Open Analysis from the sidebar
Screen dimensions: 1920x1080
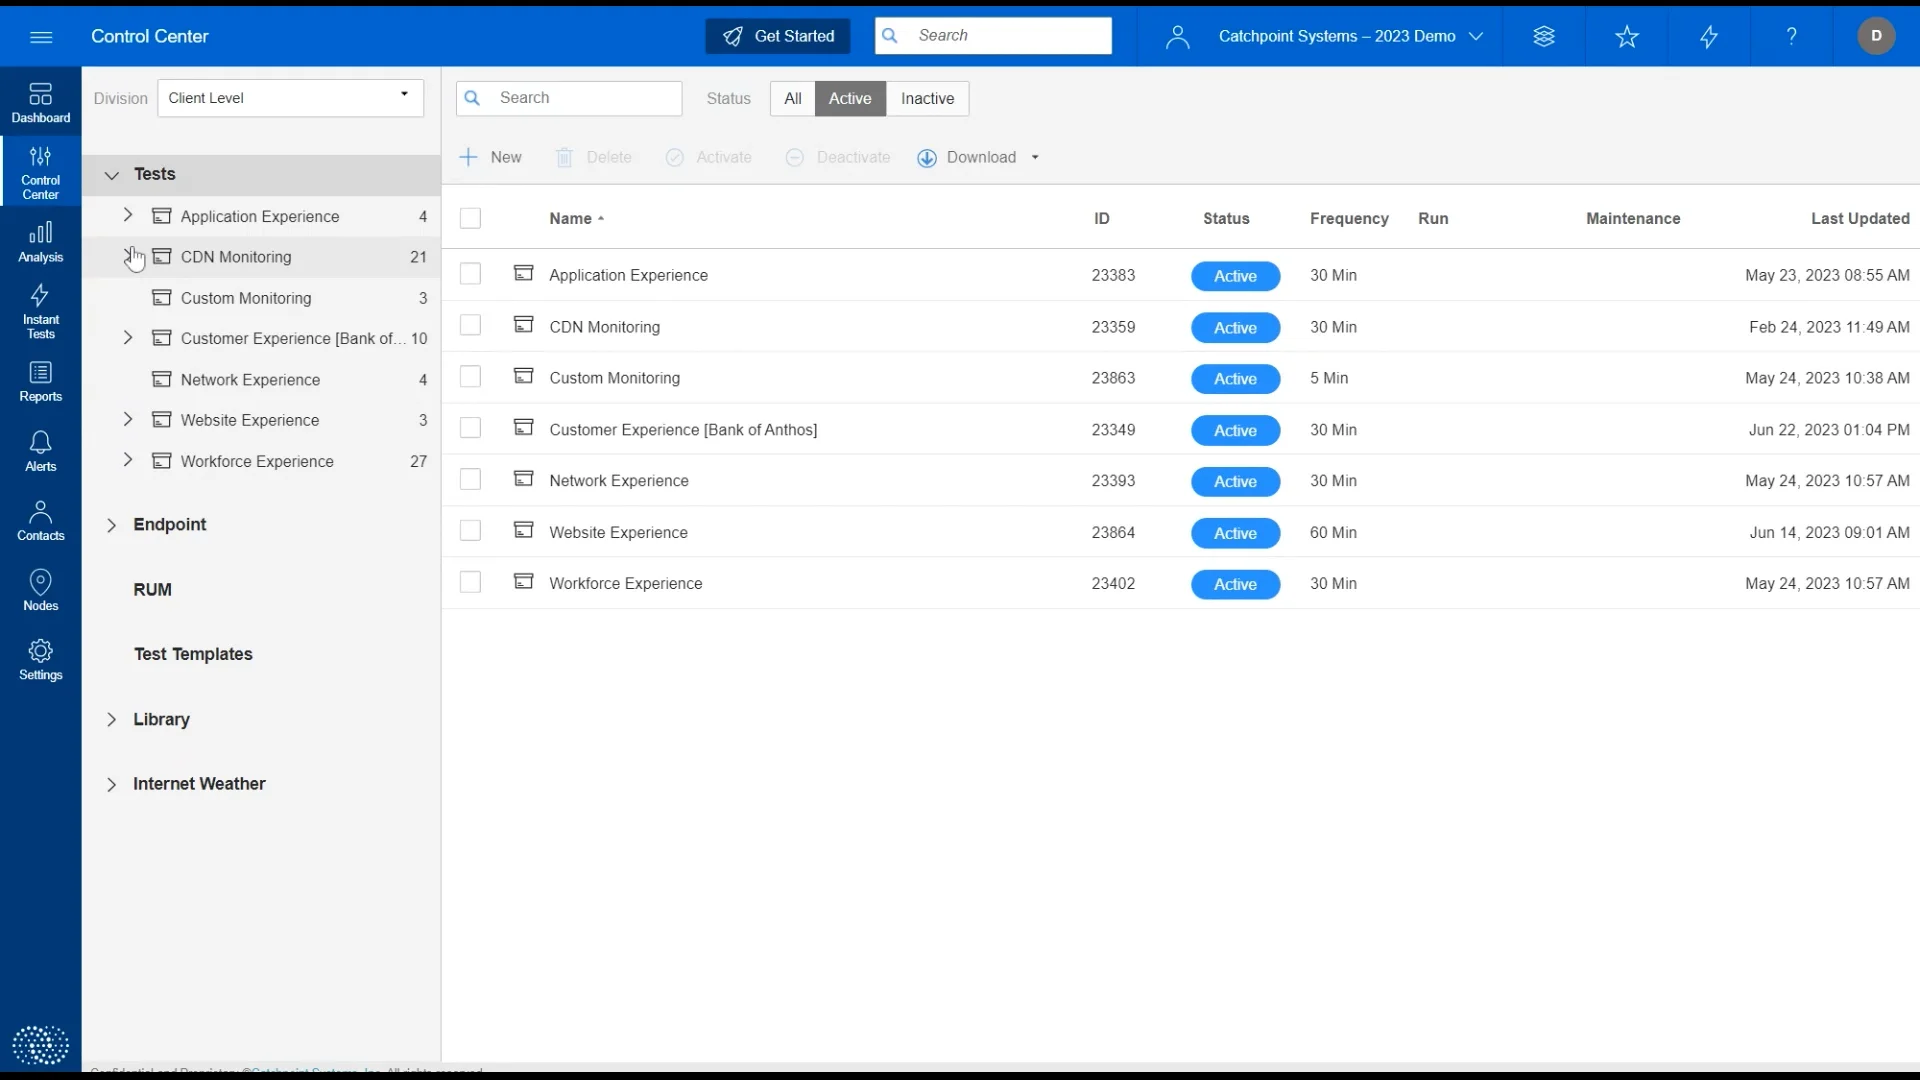[x=41, y=243]
